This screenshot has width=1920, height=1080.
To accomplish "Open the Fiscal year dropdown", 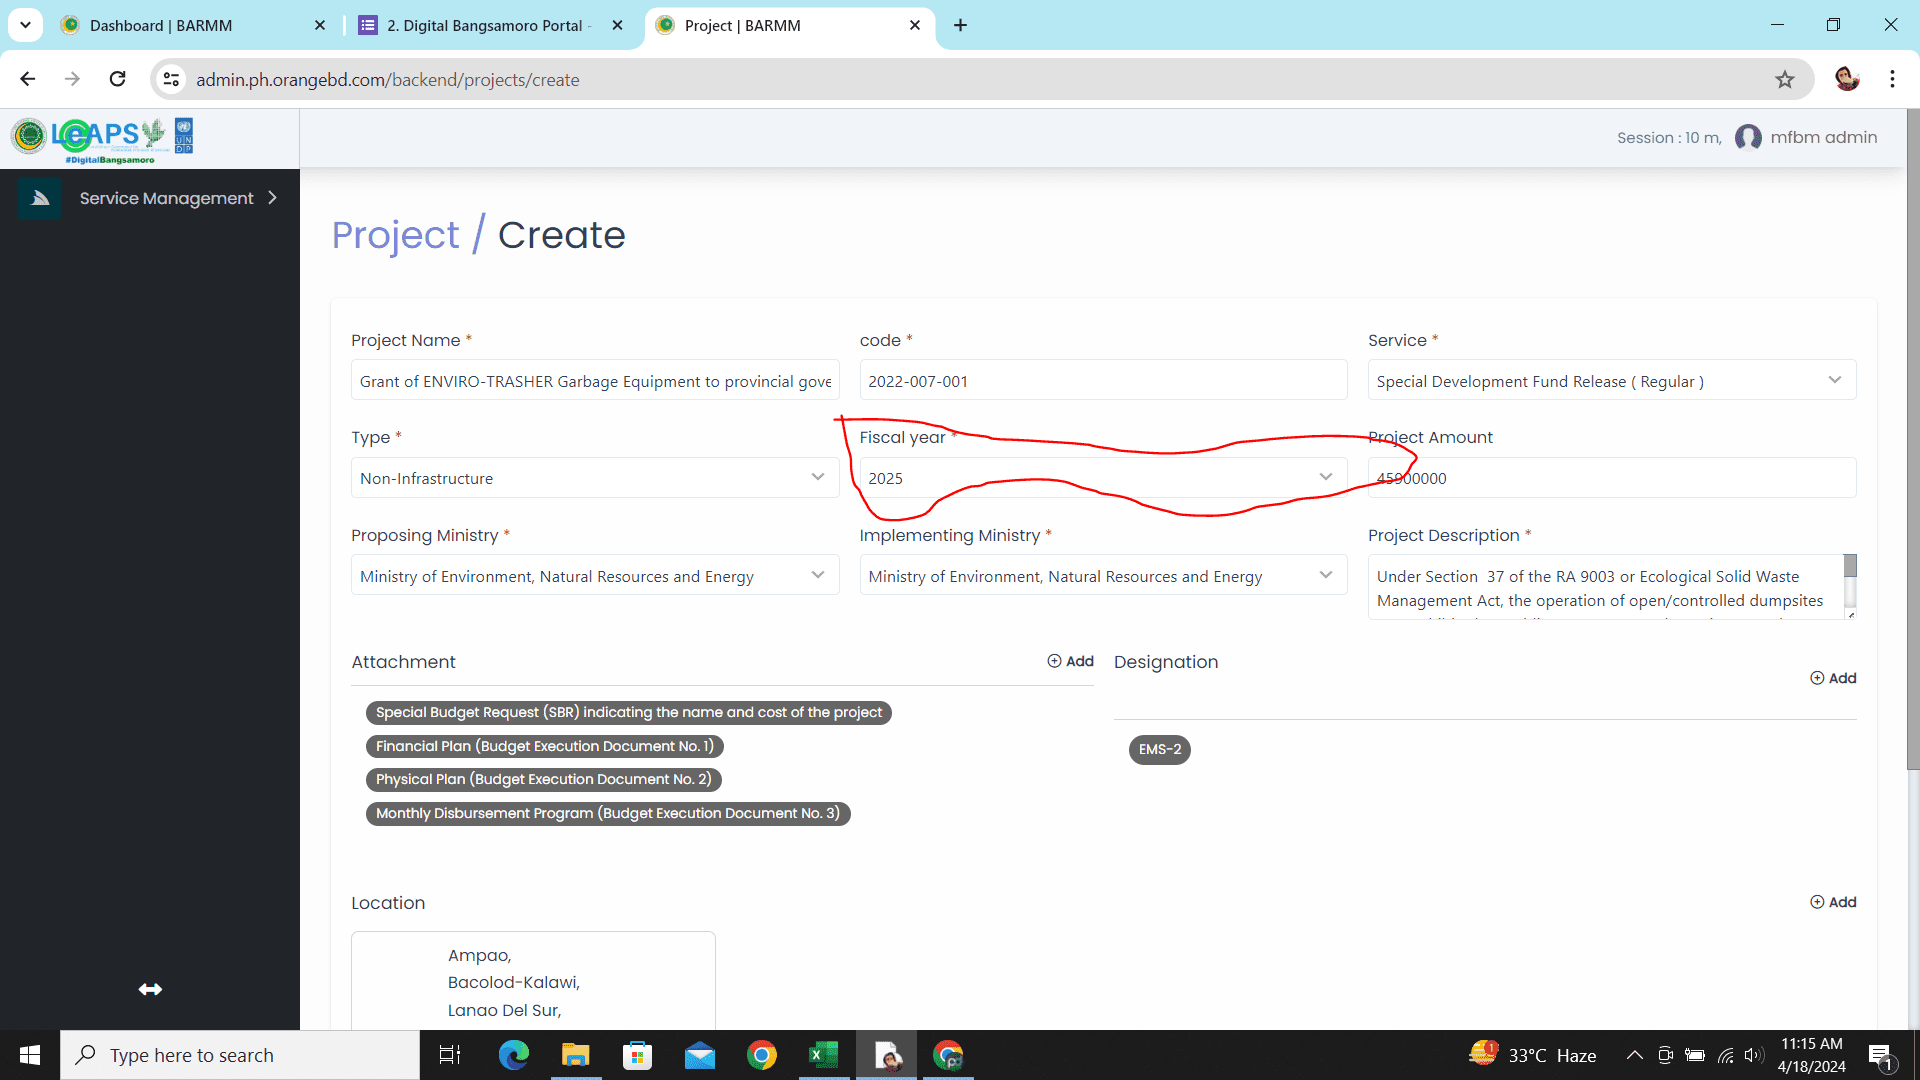I will 1103,478.
